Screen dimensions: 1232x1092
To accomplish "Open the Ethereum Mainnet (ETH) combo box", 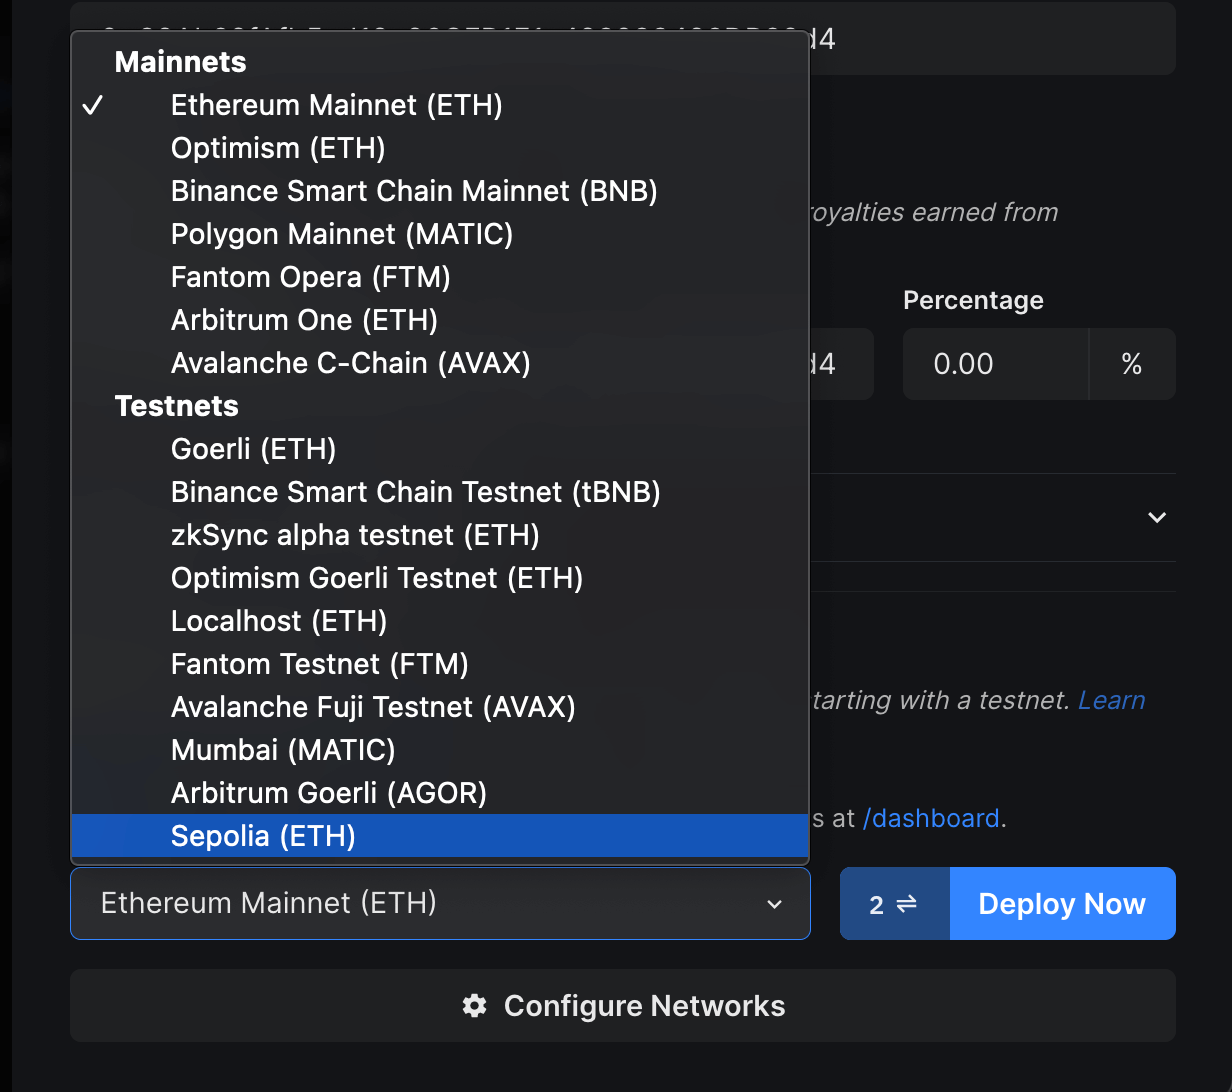I will point(440,903).
